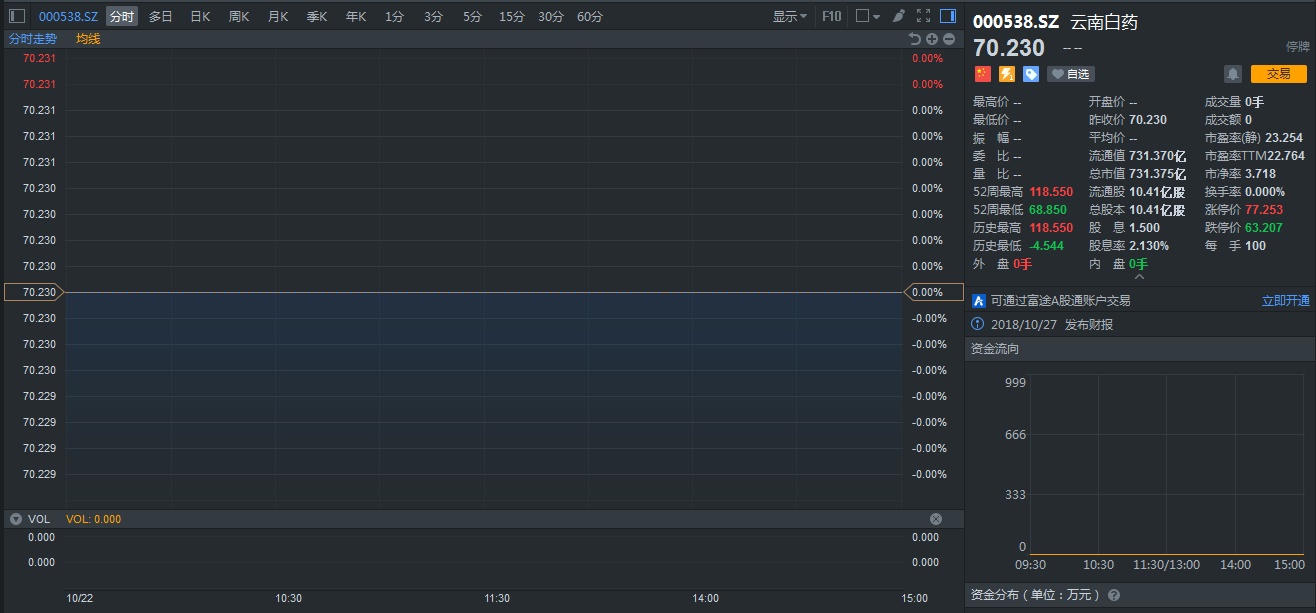This screenshot has height=613, width=1316.
Task: Click the chart undo reset arrow
Action: tap(914, 39)
